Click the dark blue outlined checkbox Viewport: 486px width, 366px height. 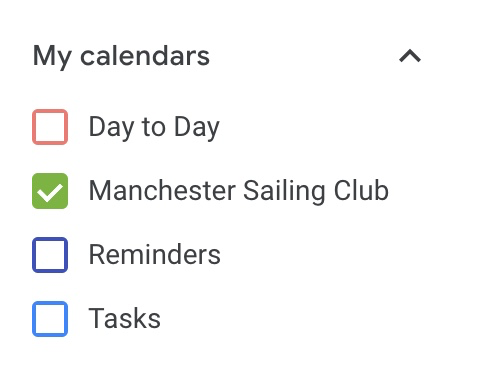pos(50,255)
